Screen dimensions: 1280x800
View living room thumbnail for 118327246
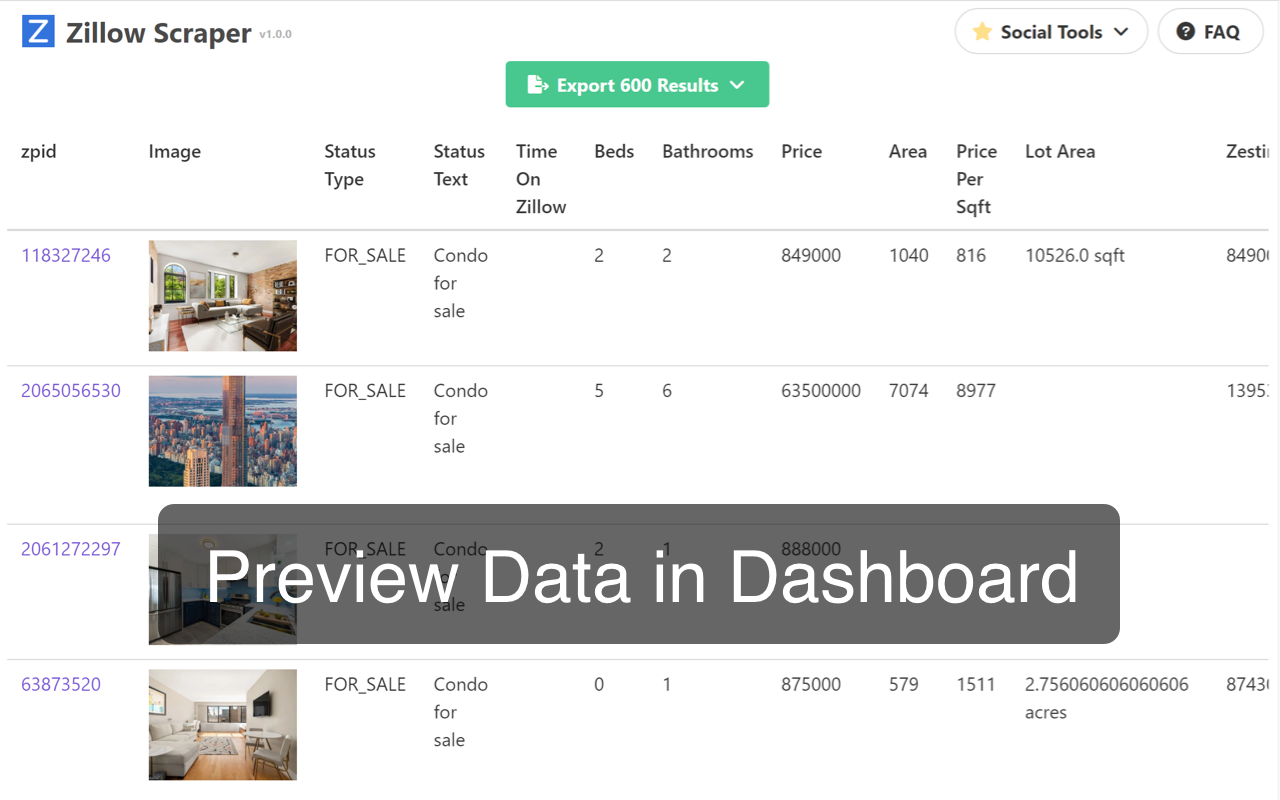tap(223, 295)
